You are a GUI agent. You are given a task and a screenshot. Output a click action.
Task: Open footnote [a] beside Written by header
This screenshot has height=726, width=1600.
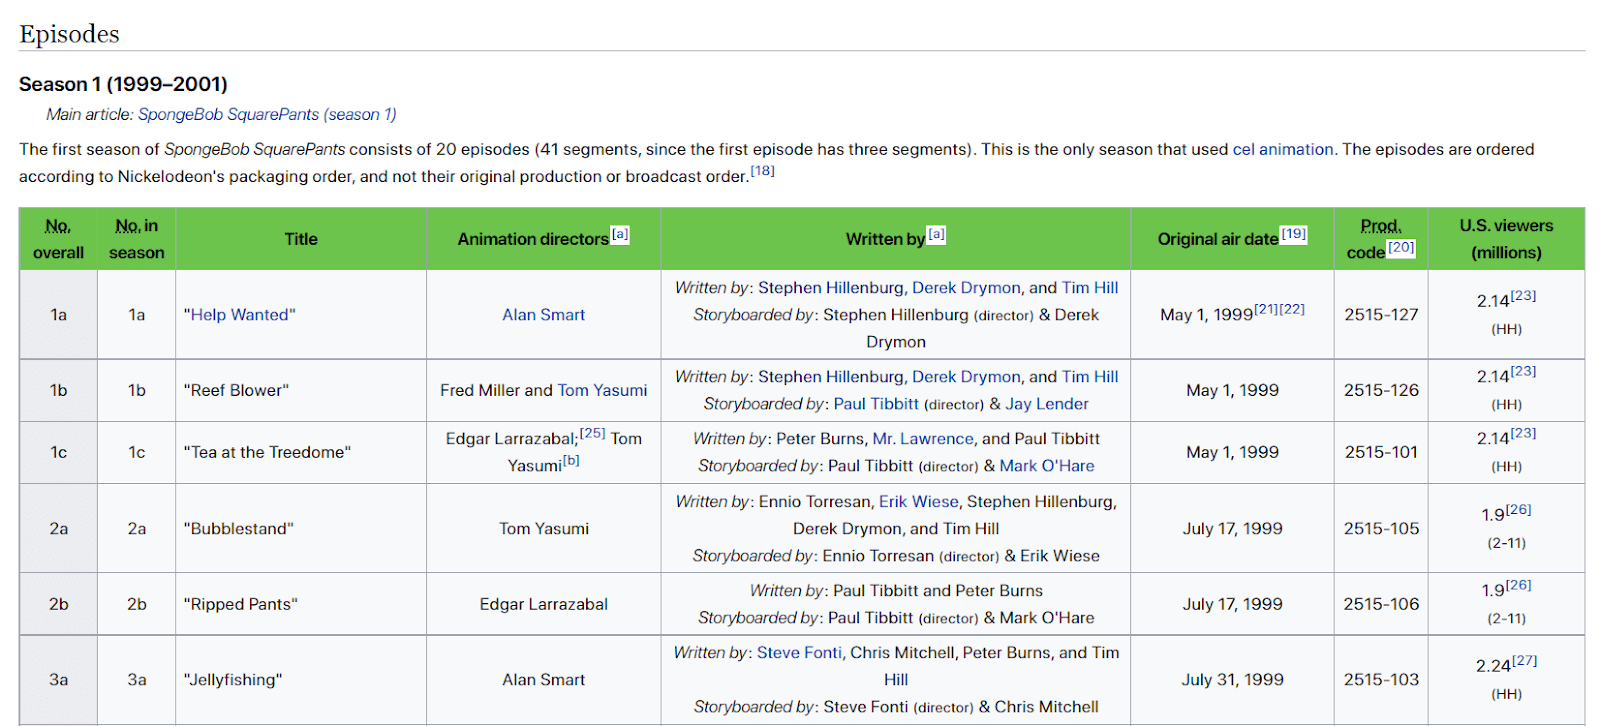(x=936, y=234)
